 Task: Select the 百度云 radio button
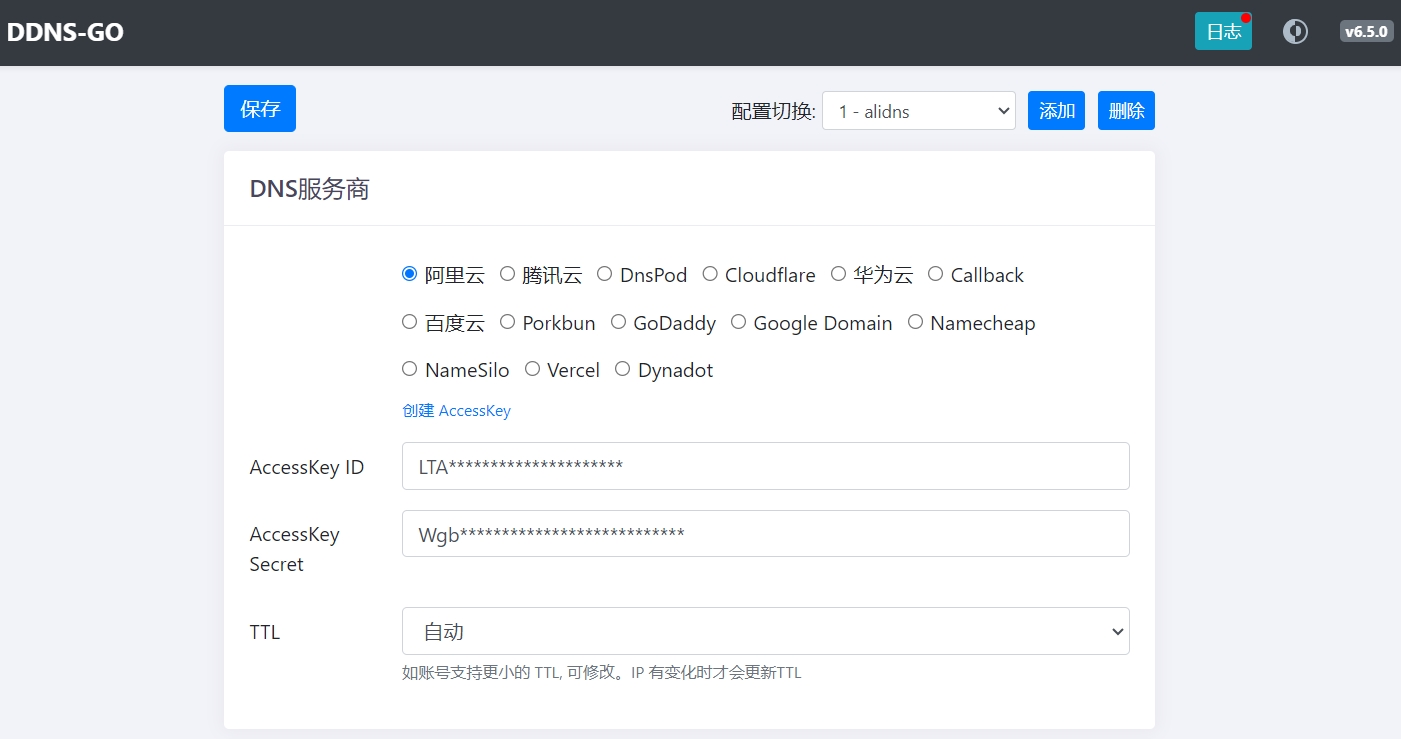tap(409, 322)
